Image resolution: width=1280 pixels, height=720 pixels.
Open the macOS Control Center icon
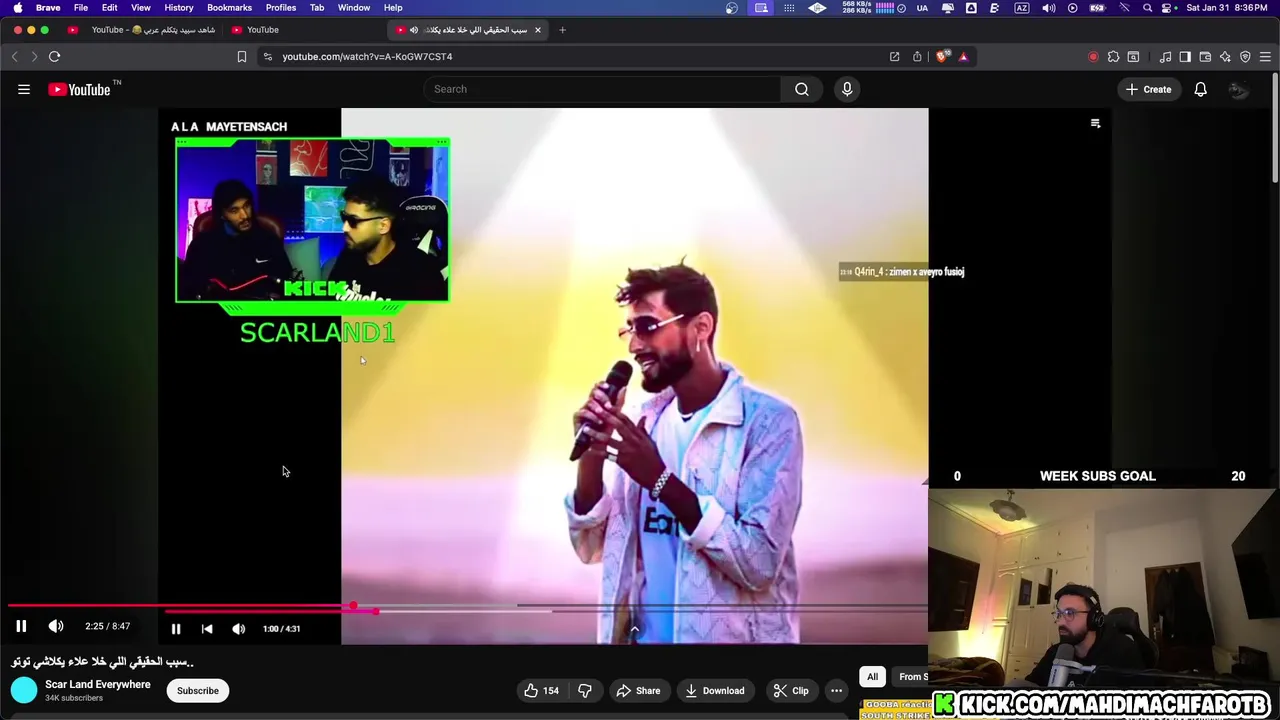(1167, 8)
